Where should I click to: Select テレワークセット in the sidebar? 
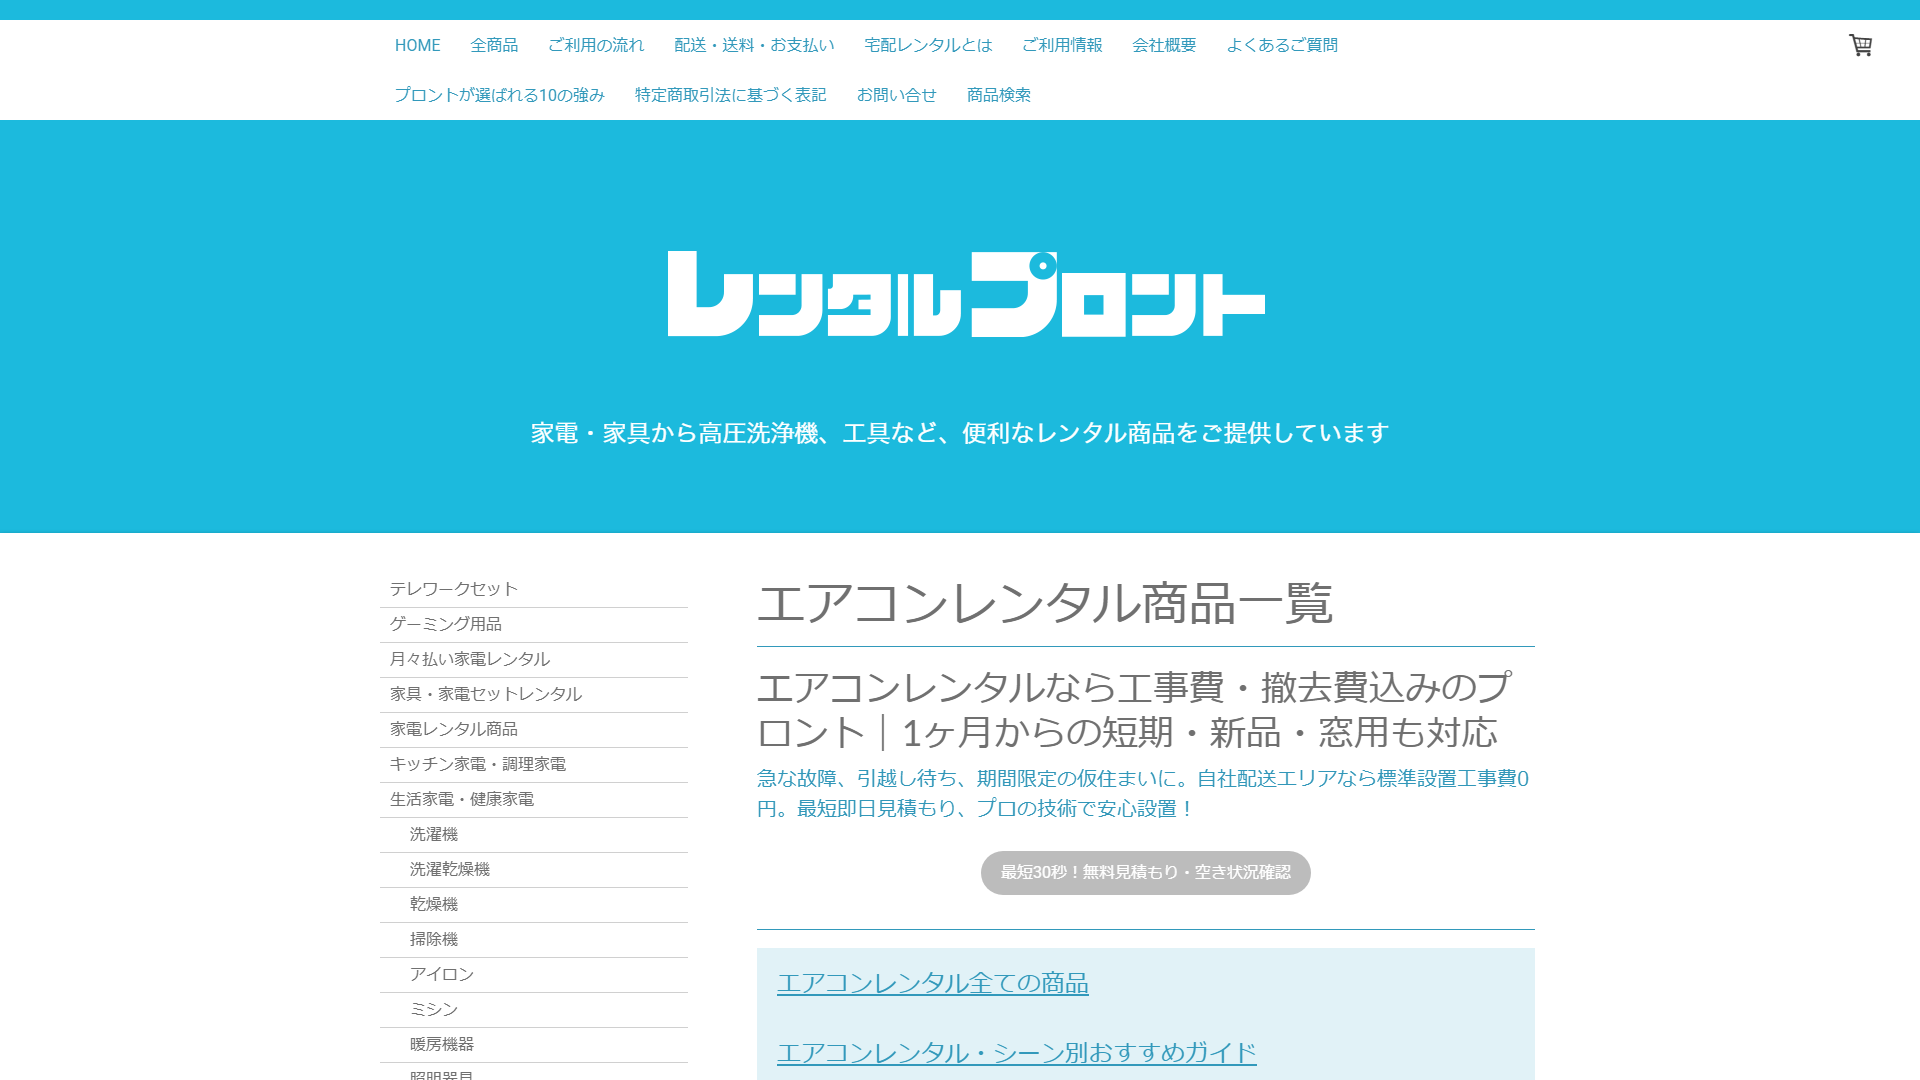534,589
